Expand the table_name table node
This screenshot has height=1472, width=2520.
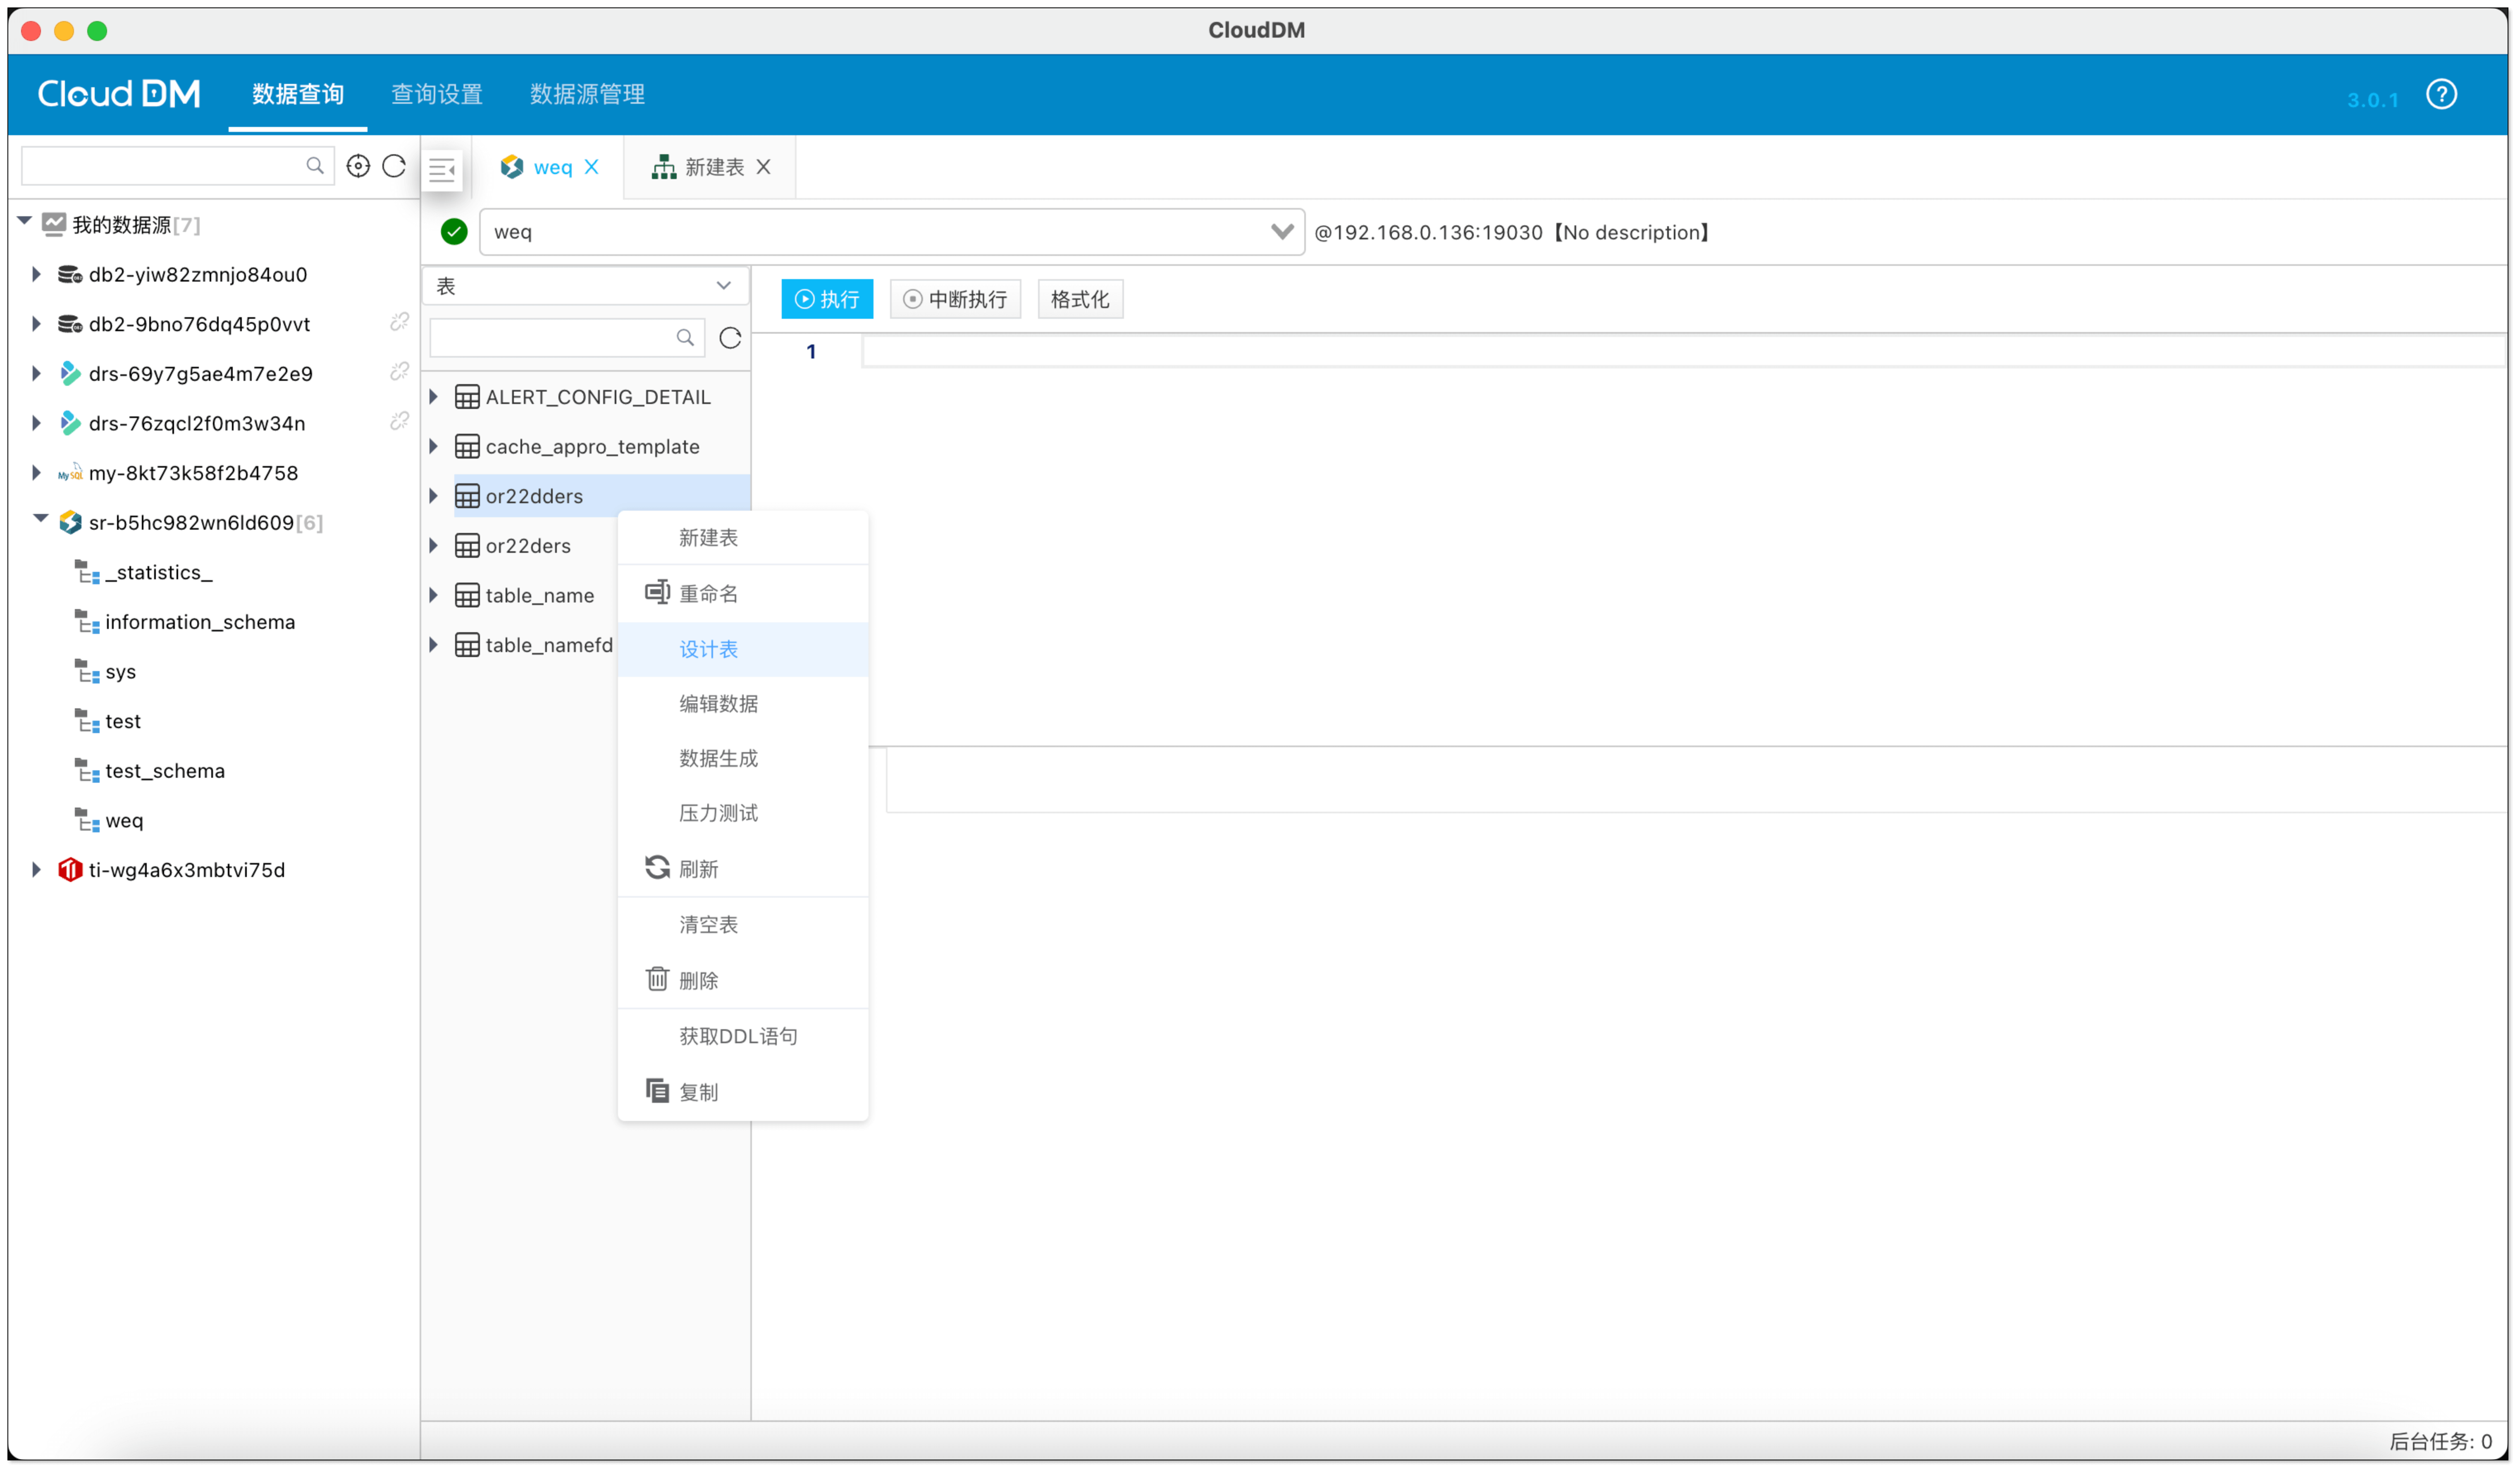434,596
